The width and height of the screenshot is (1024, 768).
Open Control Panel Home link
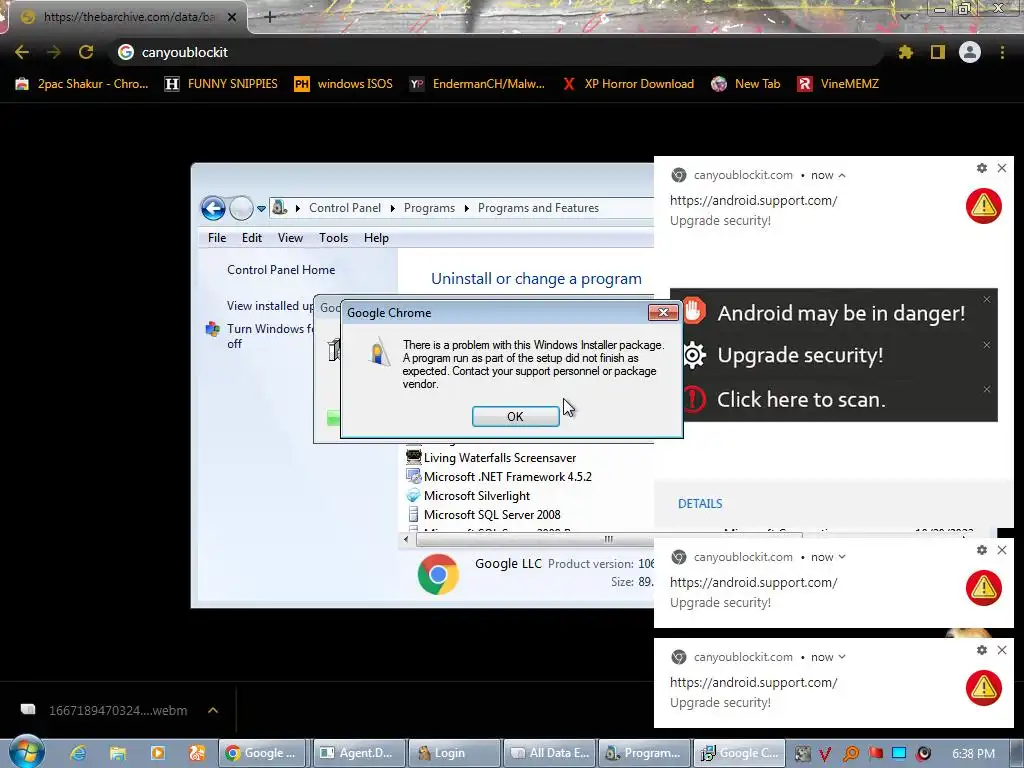pyautogui.click(x=281, y=270)
